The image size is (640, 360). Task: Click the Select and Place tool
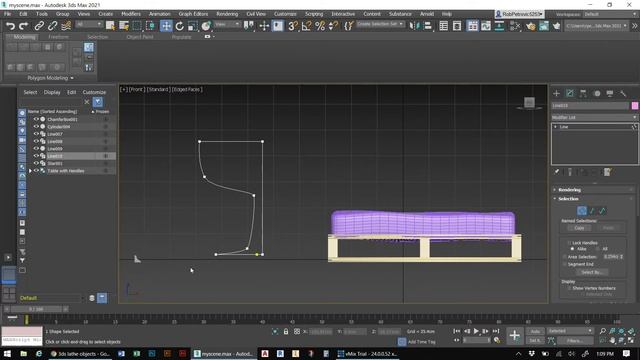(x=206, y=26)
